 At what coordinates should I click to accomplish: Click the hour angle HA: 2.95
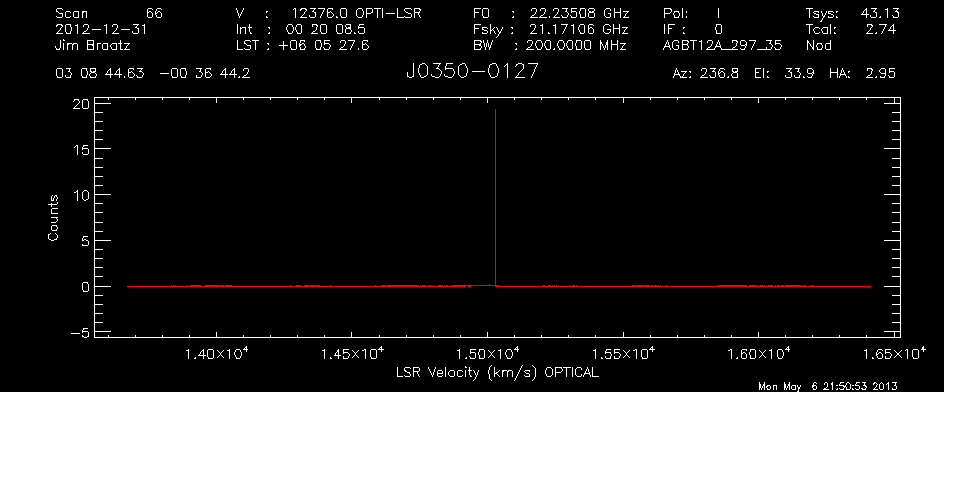(x=863, y=74)
